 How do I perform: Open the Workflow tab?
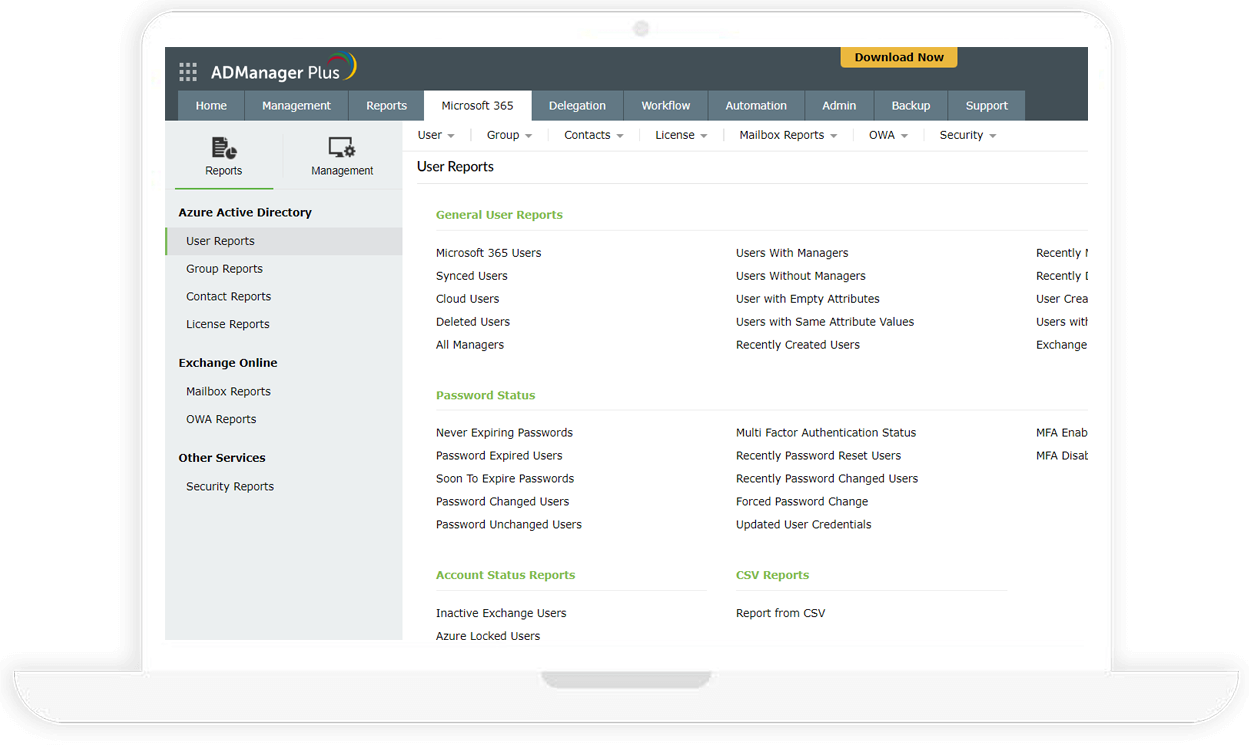click(666, 106)
